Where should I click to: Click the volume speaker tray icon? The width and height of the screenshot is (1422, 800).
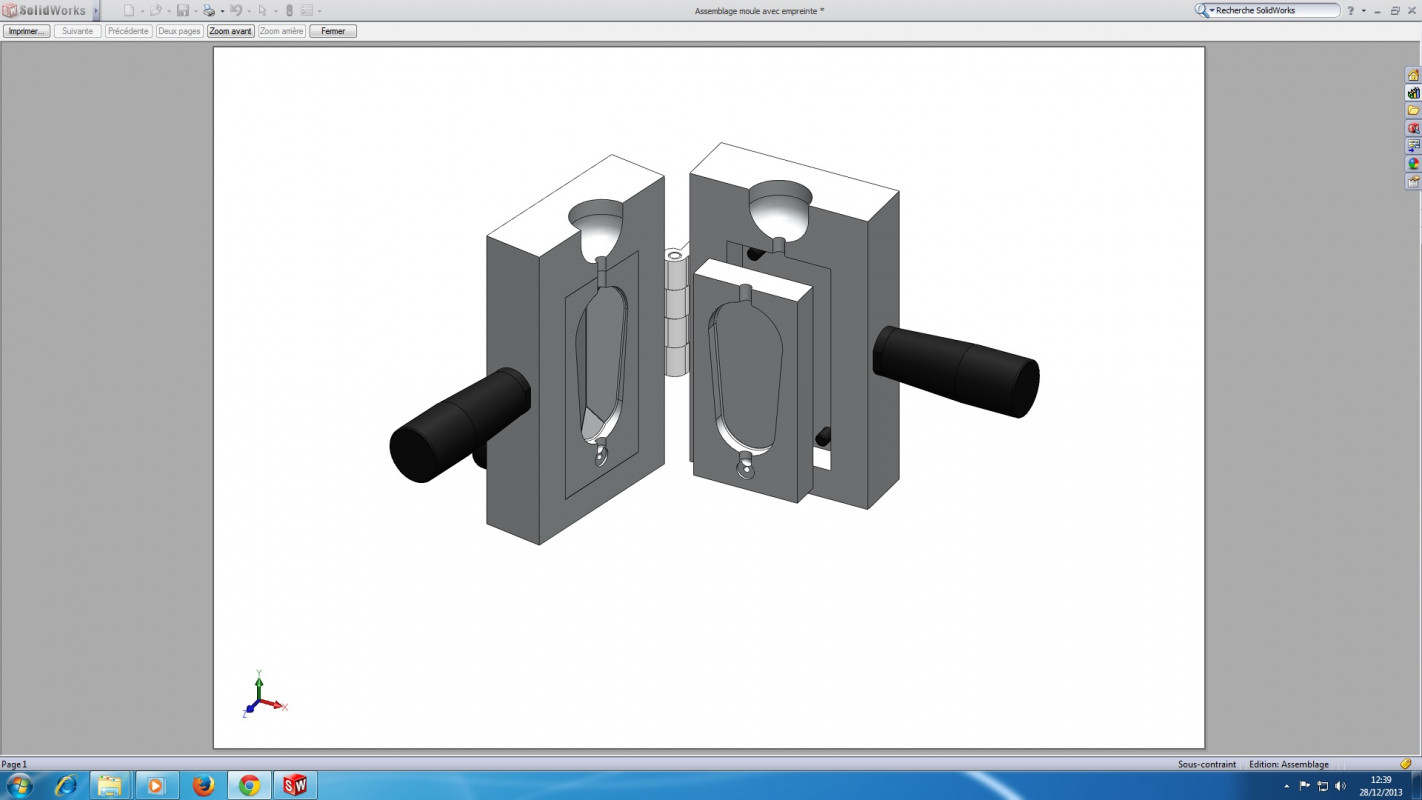pos(1340,786)
